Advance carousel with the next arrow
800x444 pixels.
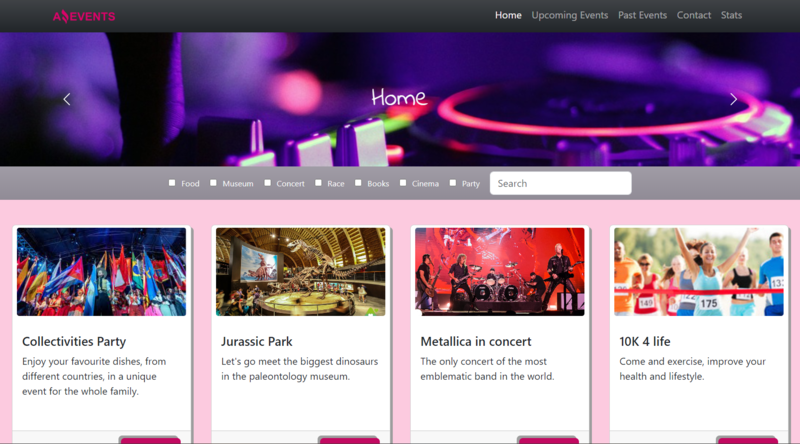point(733,99)
